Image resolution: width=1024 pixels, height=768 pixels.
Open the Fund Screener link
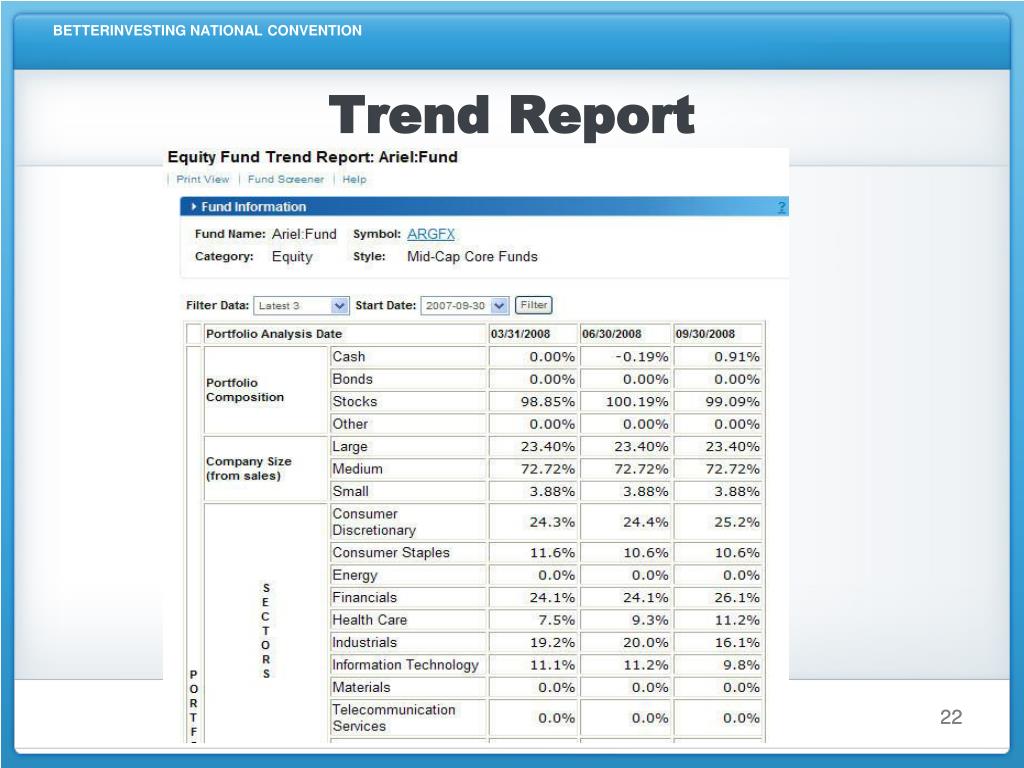(x=285, y=179)
